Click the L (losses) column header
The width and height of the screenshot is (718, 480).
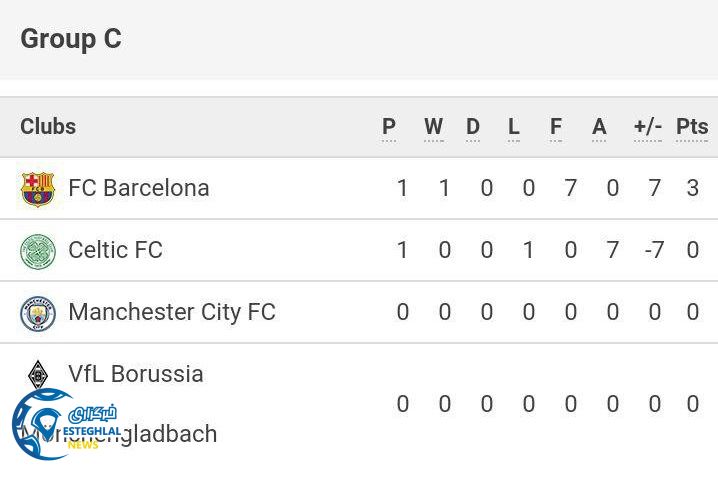pyautogui.click(x=514, y=127)
